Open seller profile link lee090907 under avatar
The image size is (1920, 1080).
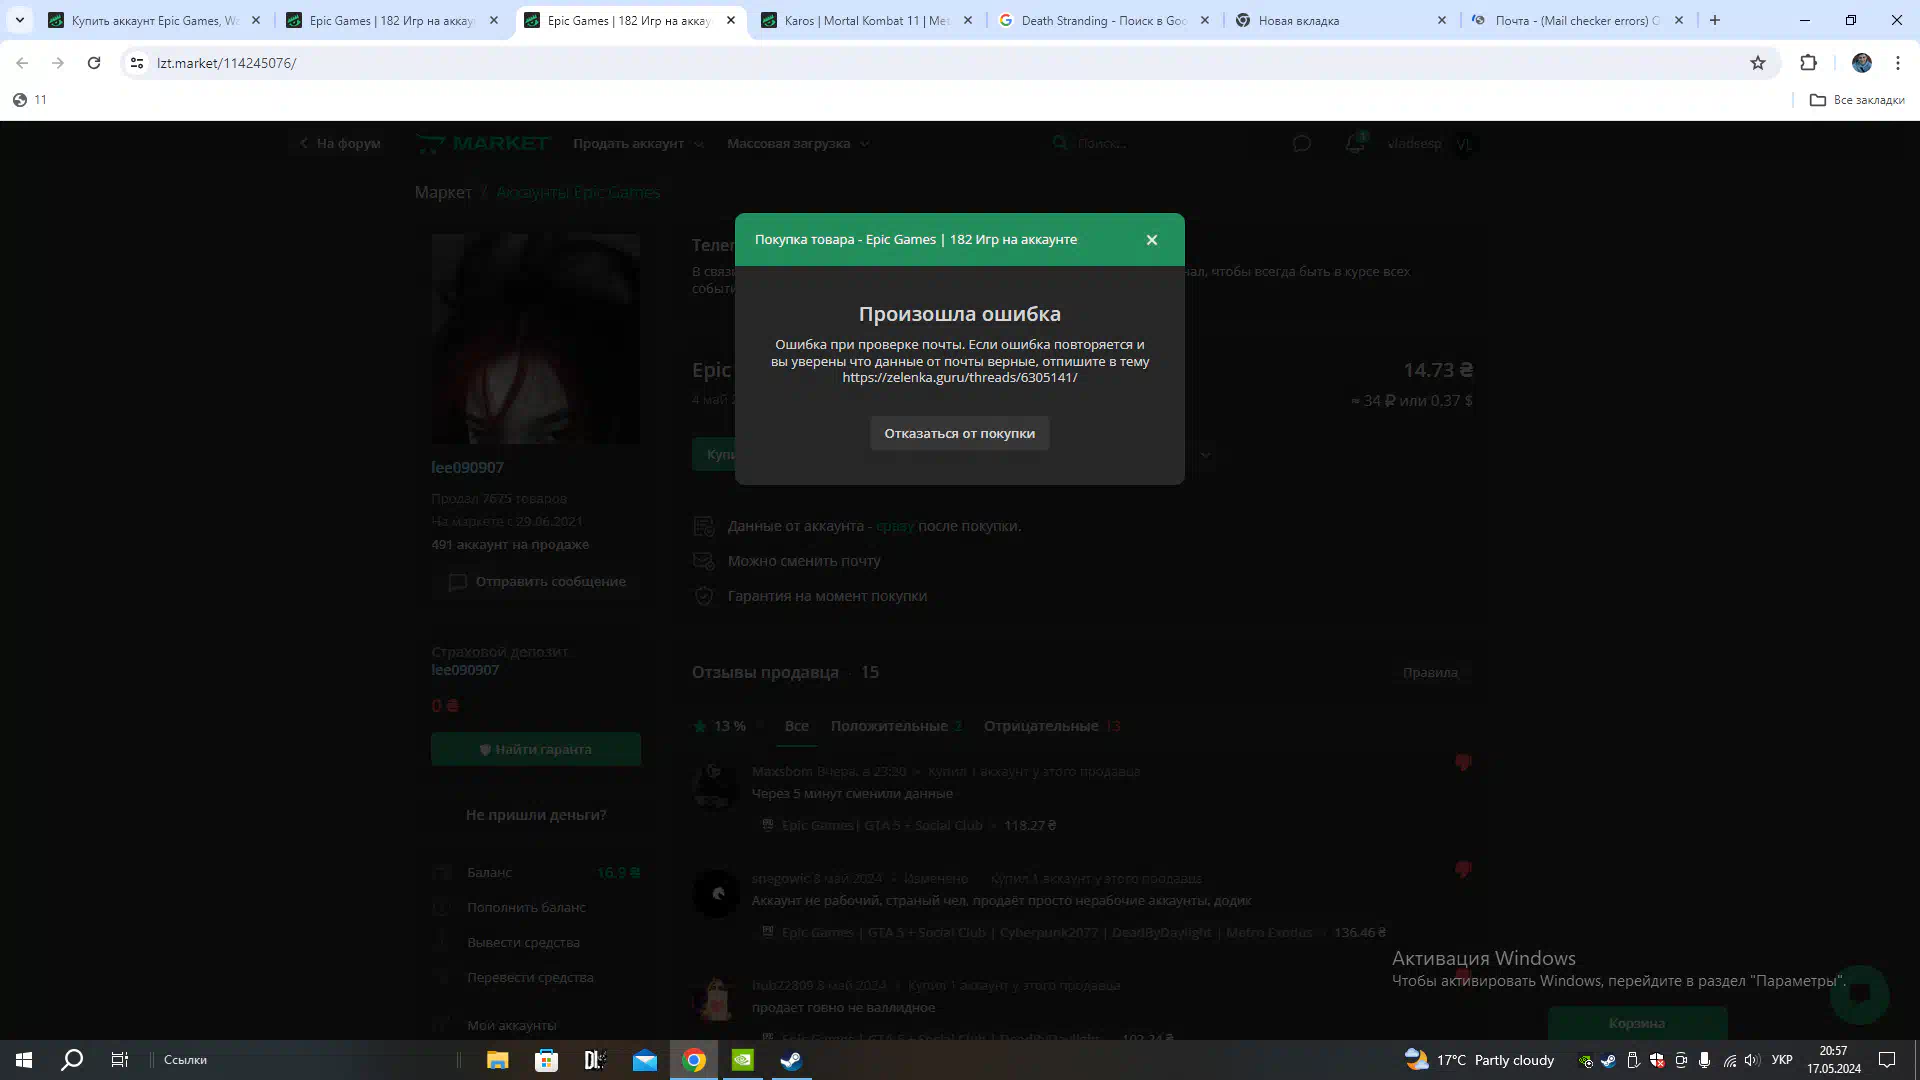tap(467, 467)
